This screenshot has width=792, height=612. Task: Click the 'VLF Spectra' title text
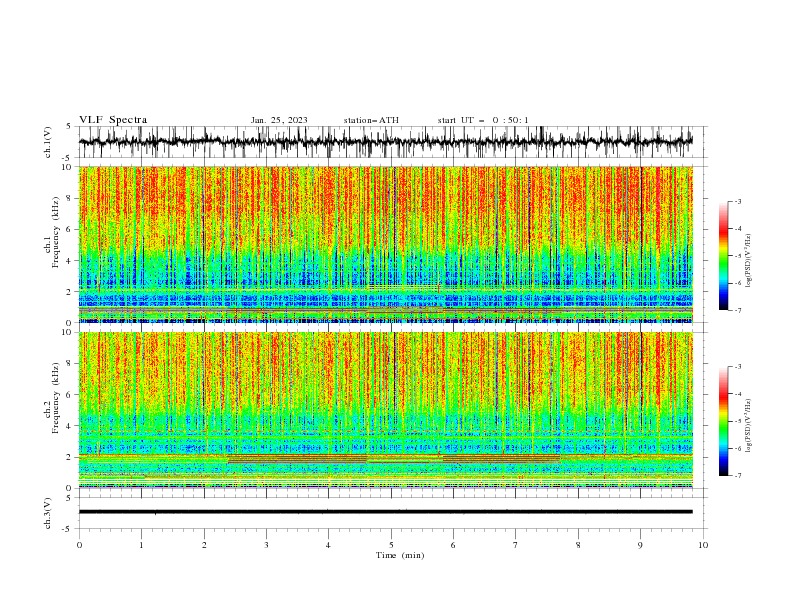tap(113, 120)
